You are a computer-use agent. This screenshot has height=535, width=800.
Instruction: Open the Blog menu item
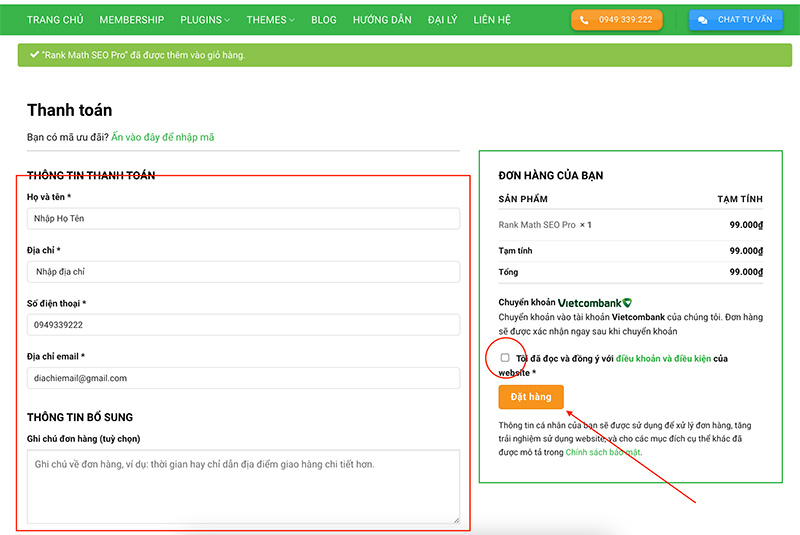324,19
